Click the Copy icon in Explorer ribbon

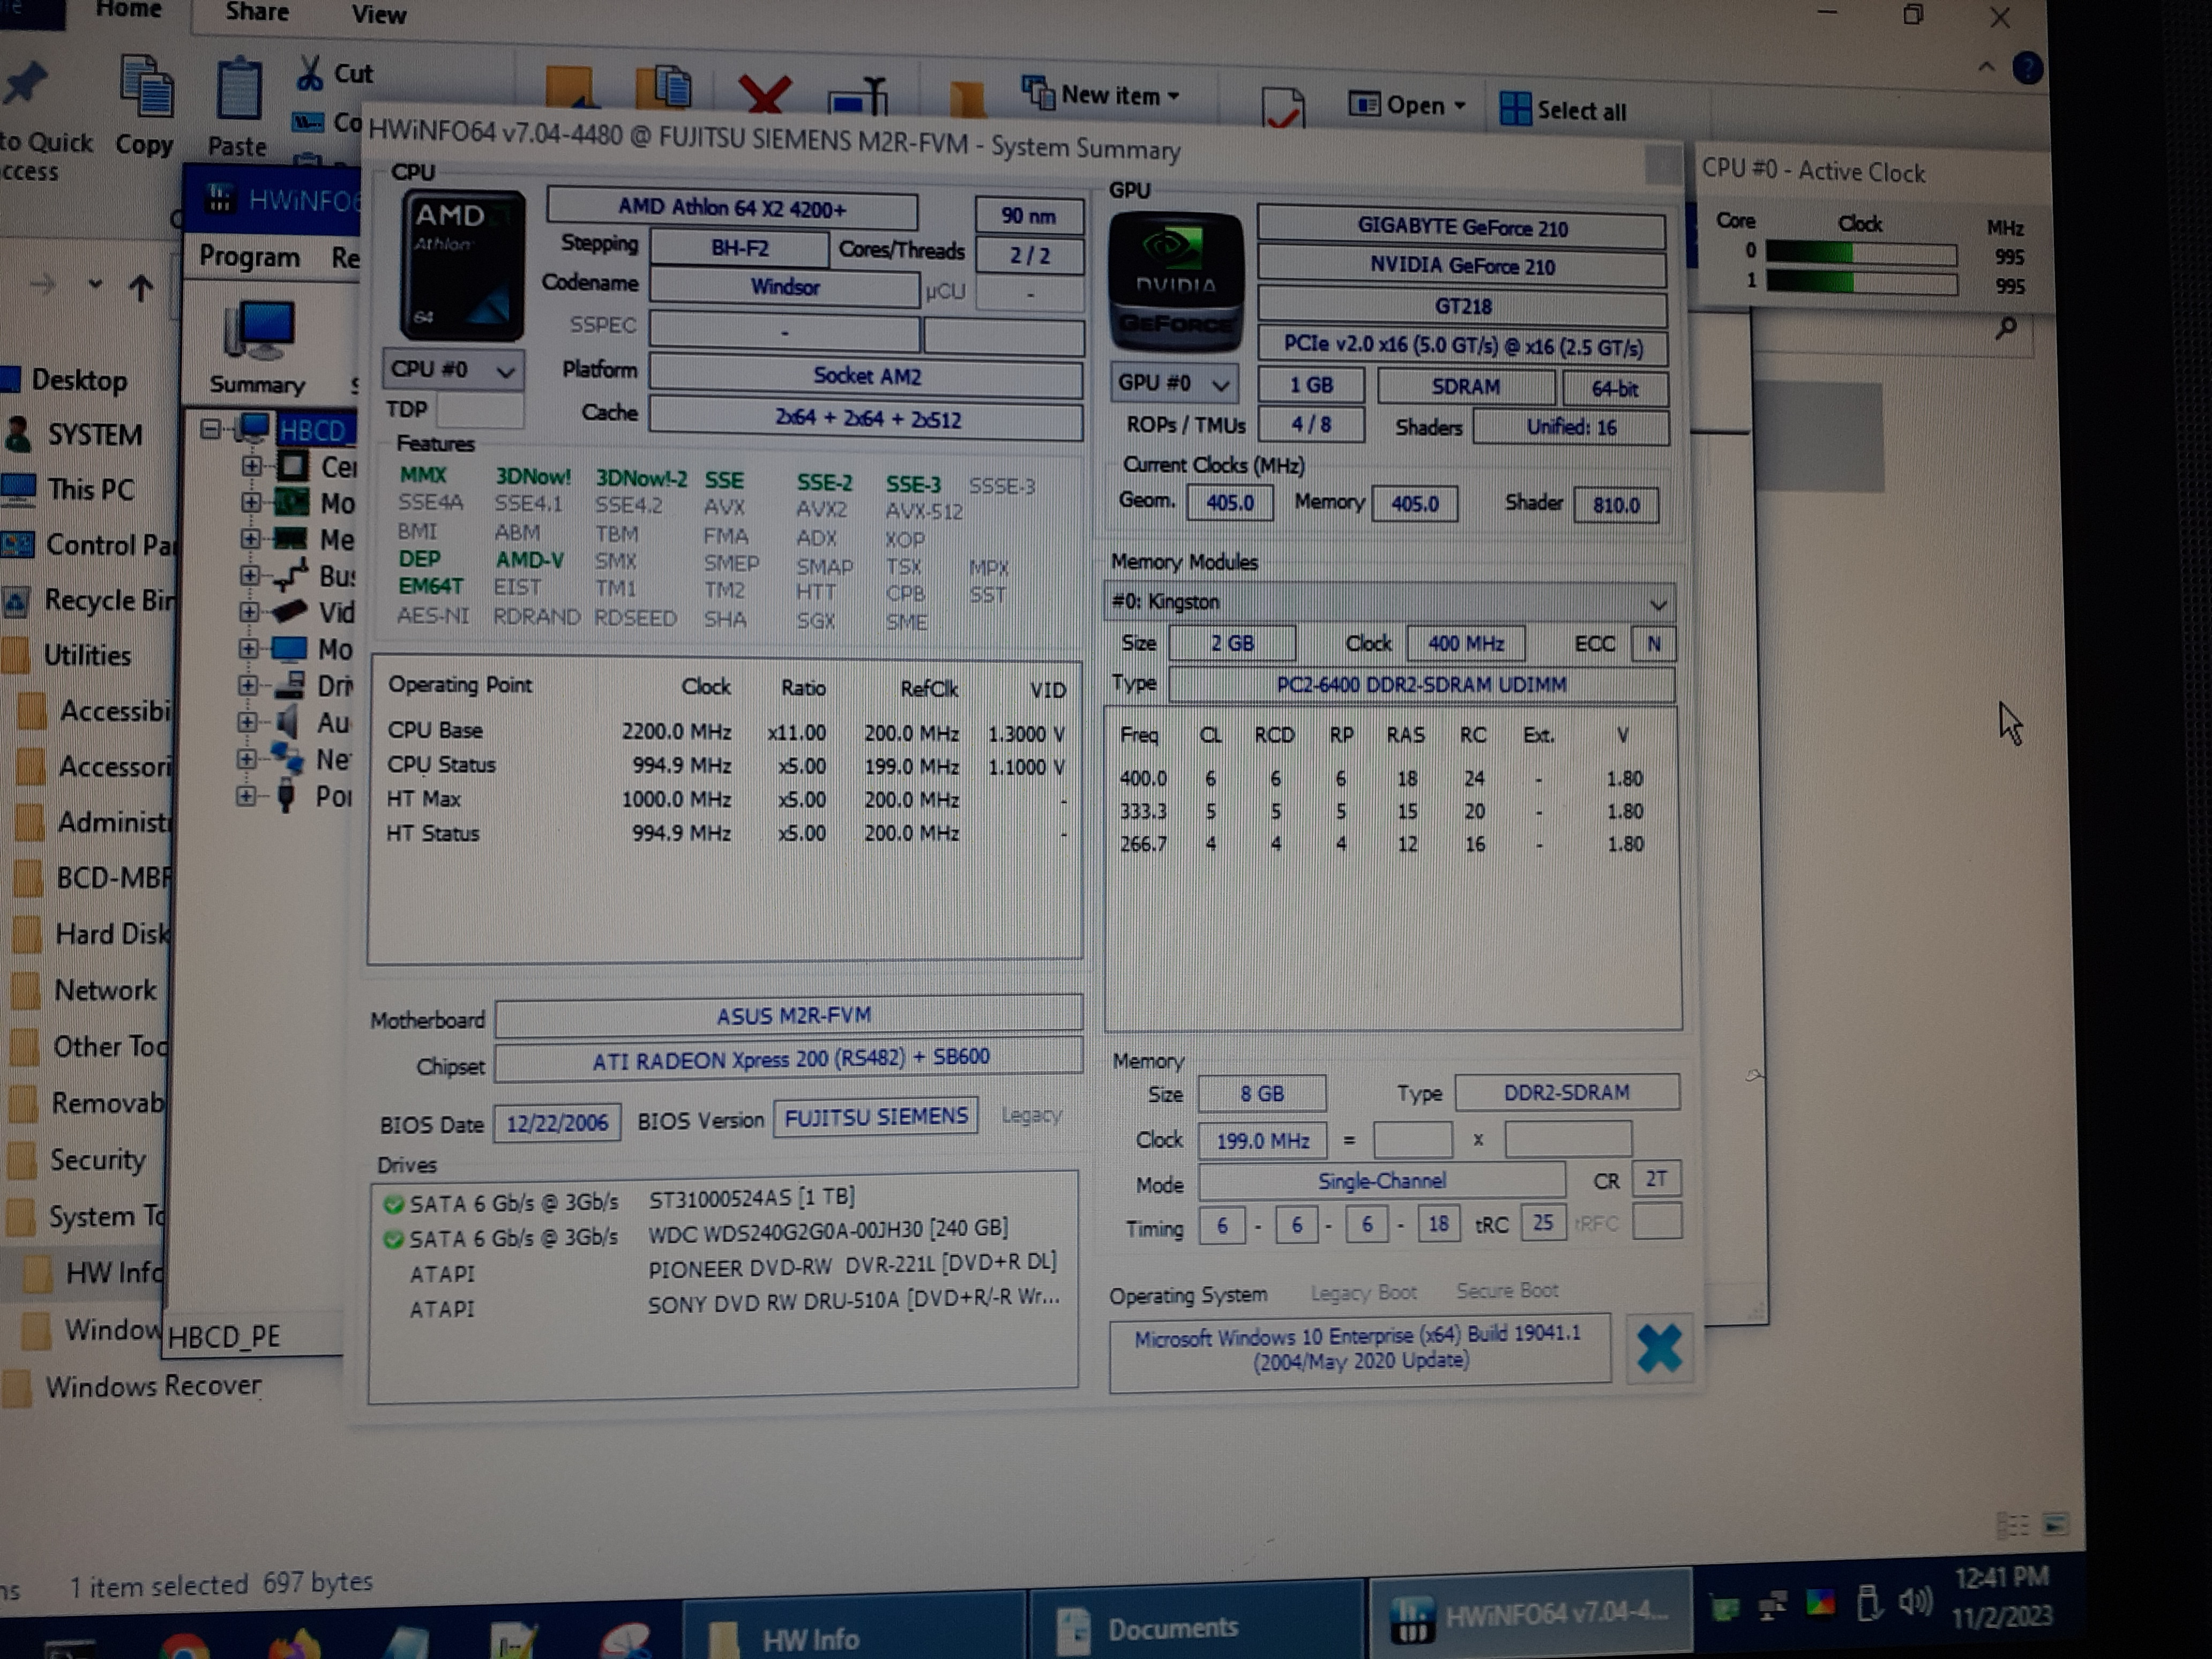coord(146,88)
